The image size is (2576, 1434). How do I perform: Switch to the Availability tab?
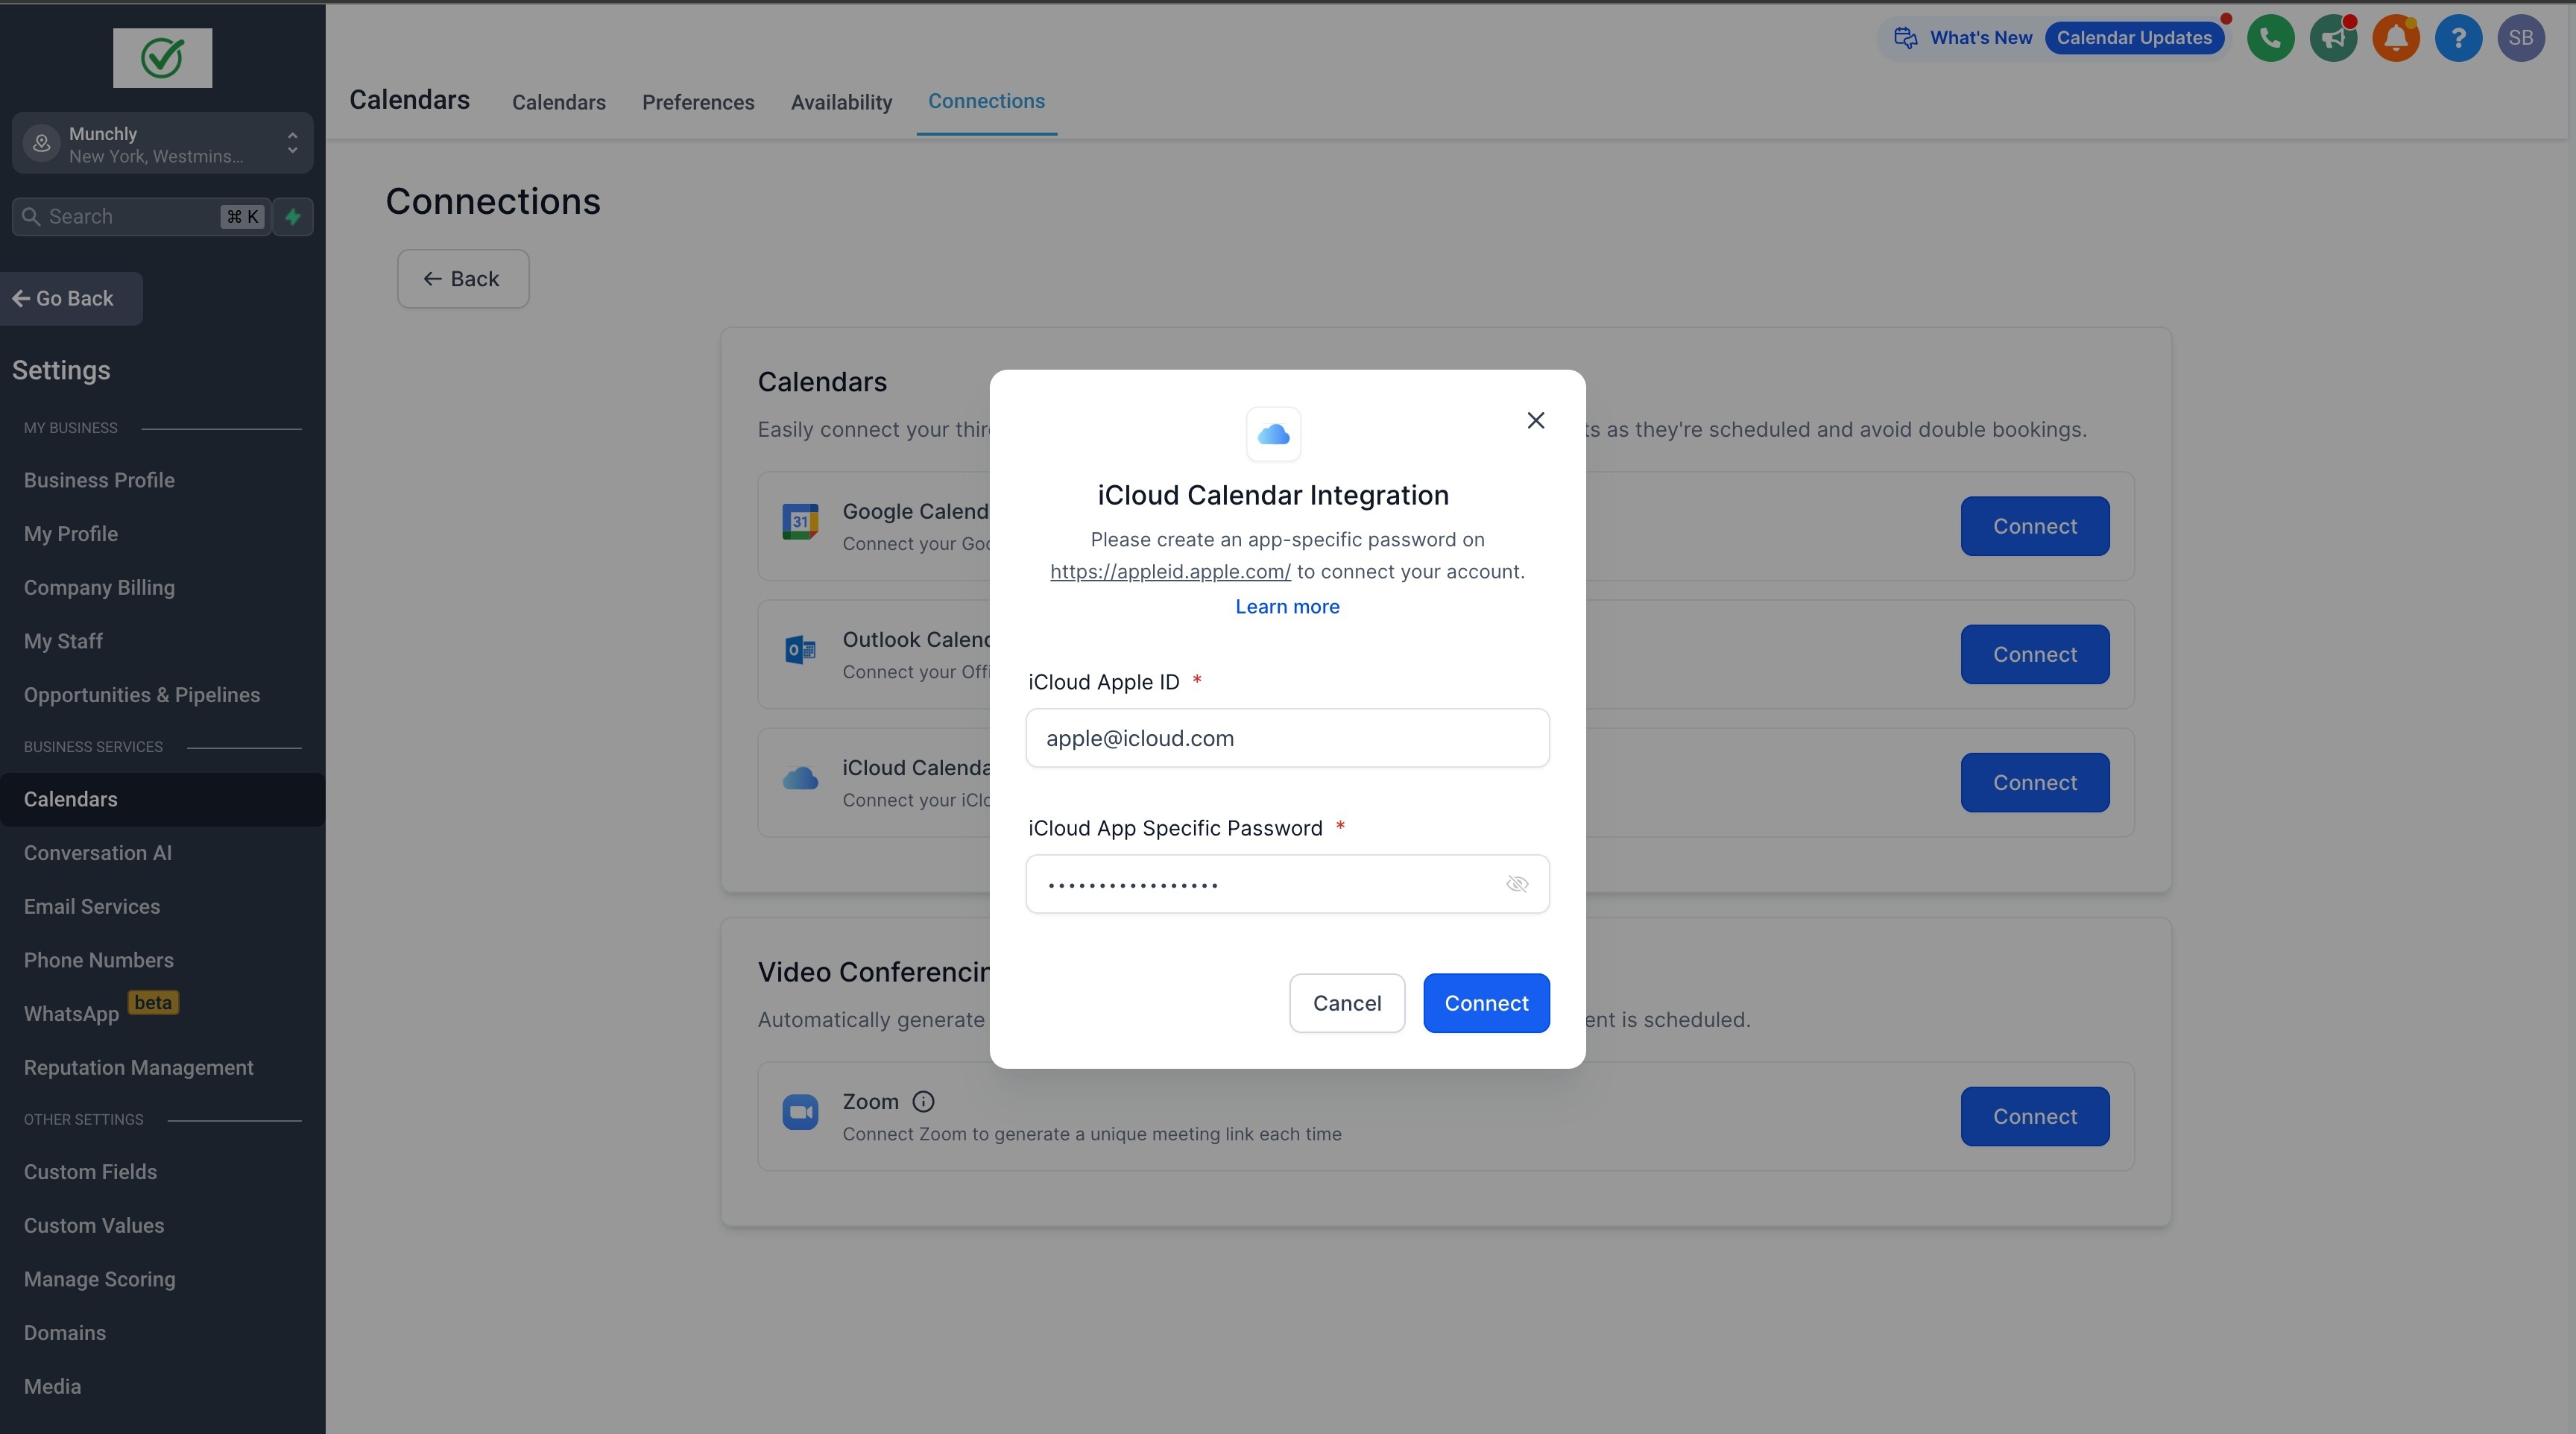pos(841,102)
